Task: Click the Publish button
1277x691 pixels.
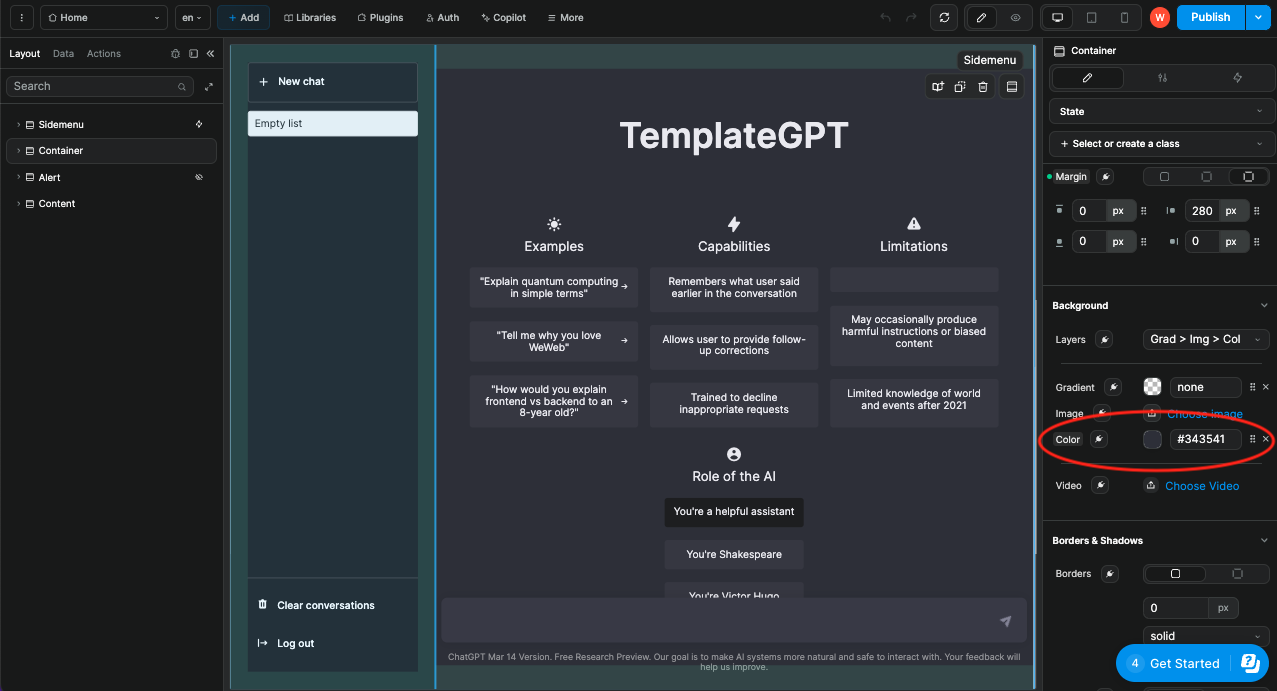Action: click(x=1209, y=17)
